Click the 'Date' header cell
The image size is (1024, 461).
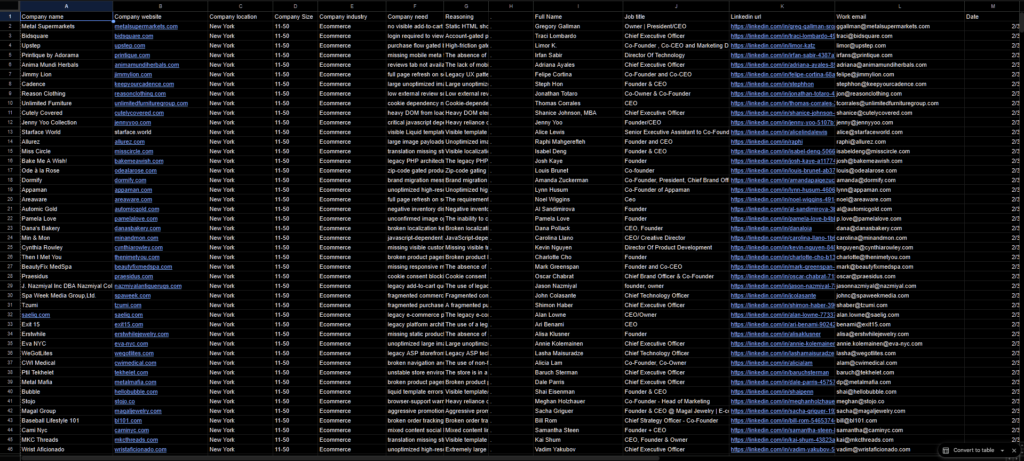[x=993, y=16]
